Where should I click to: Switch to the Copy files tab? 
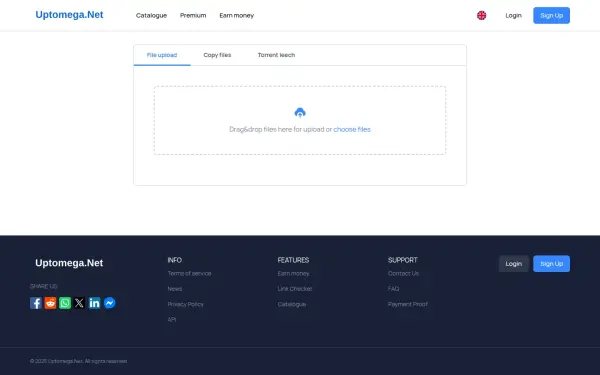[217, 55]
